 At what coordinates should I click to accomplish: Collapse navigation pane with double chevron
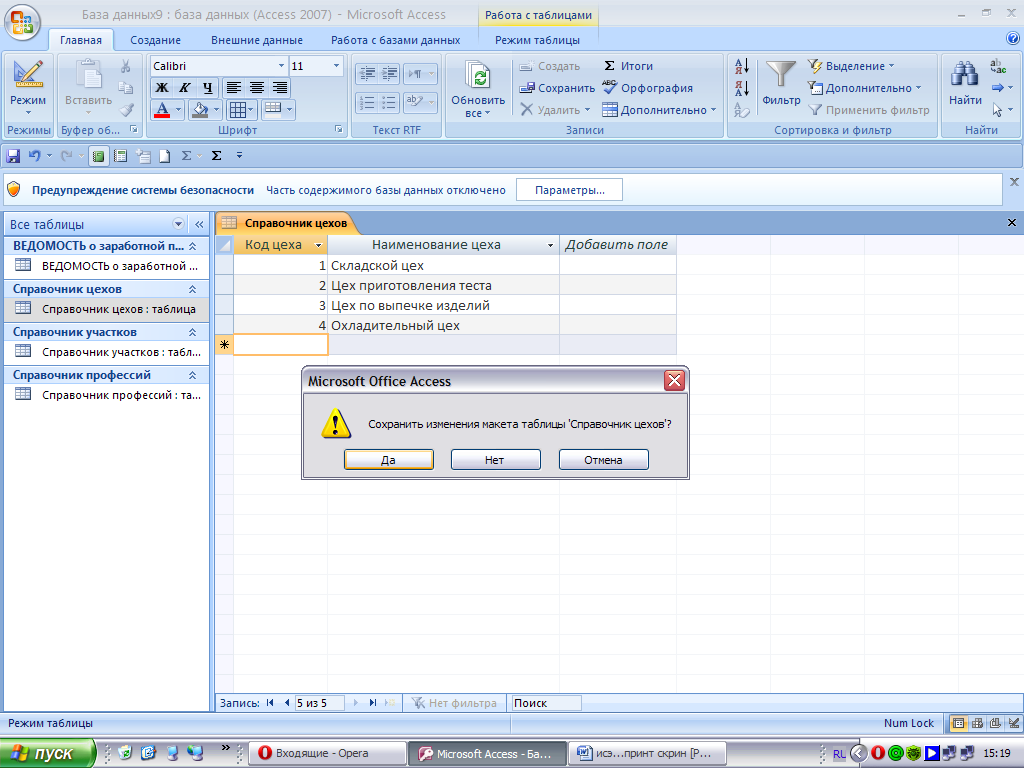[x=199, y=224]
